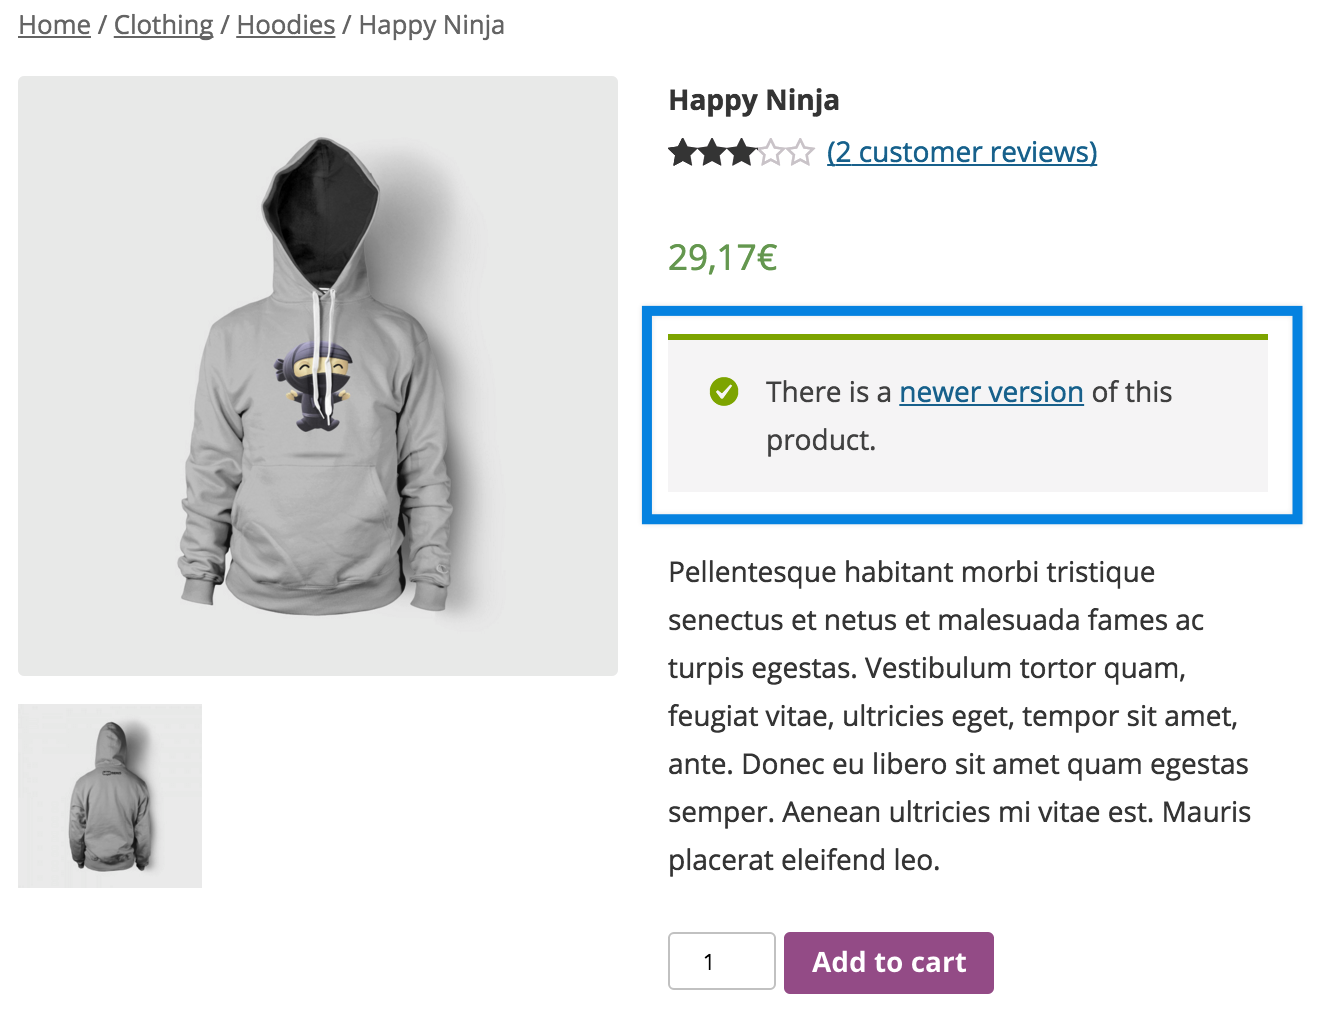Click the Happy Ninja breadcrumb text
The height and width of the screenshot is (1020, 1324).
431,24
